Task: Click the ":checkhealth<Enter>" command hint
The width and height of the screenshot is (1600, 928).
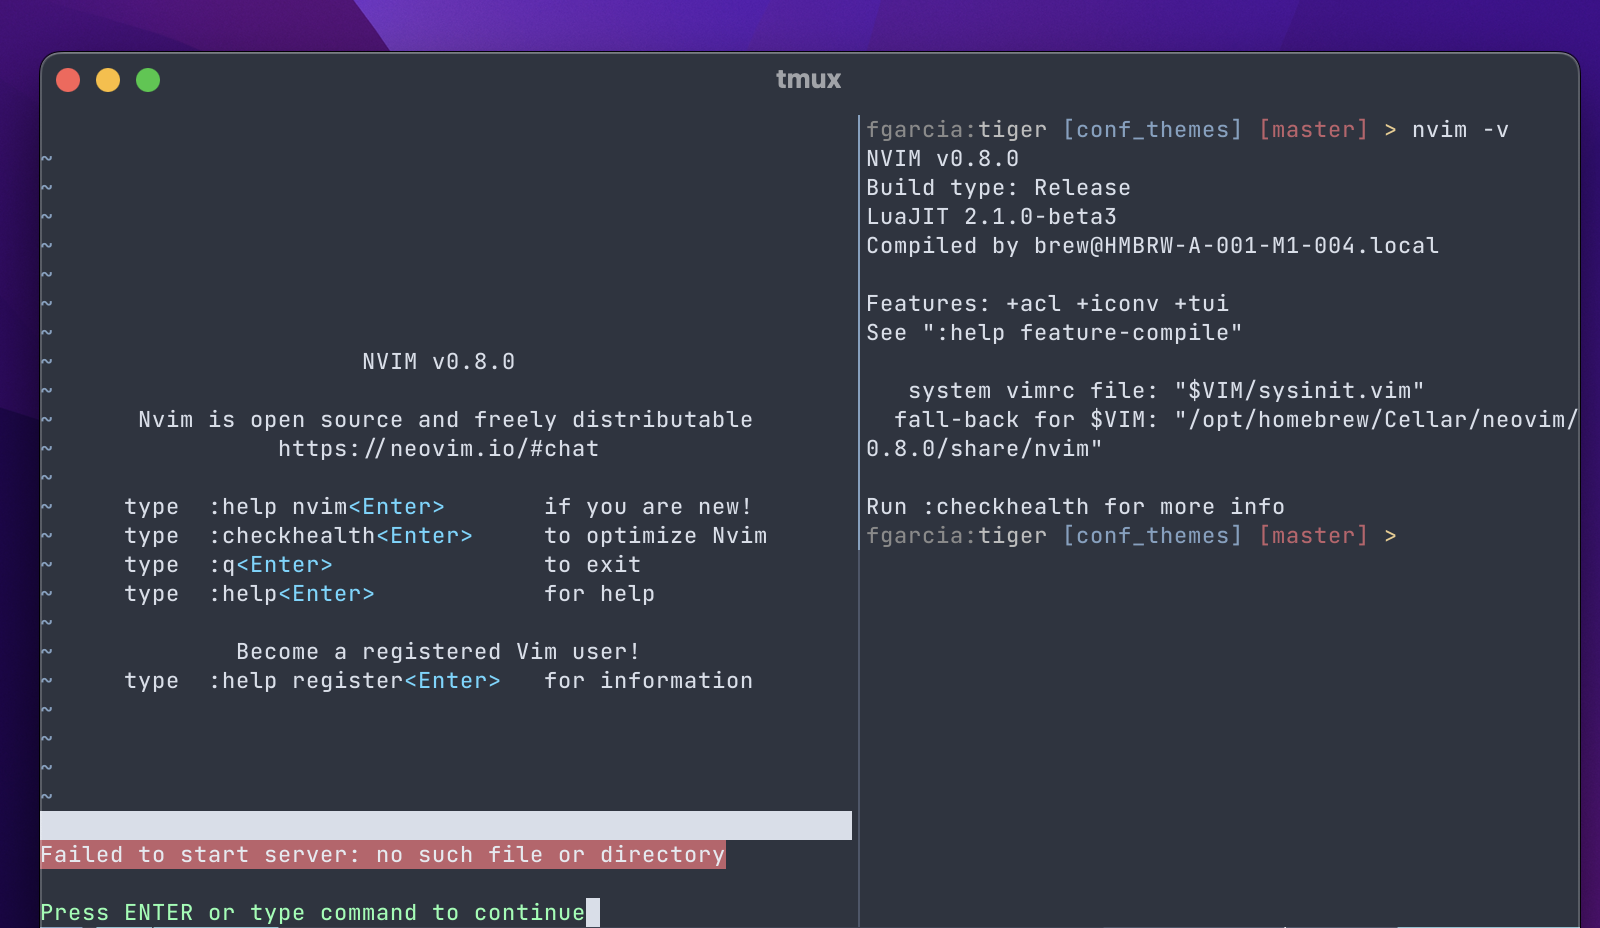Action: point(341,535)
